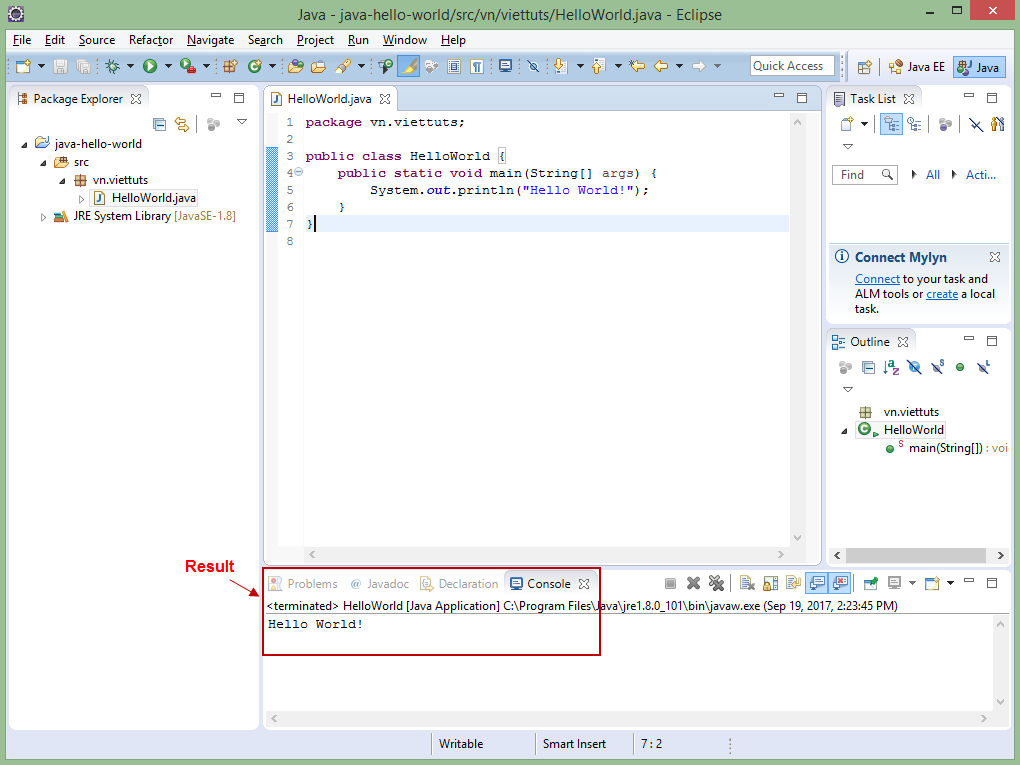
Task: Go to Last Edit Location arrow icon
Action: click(637, 66)
